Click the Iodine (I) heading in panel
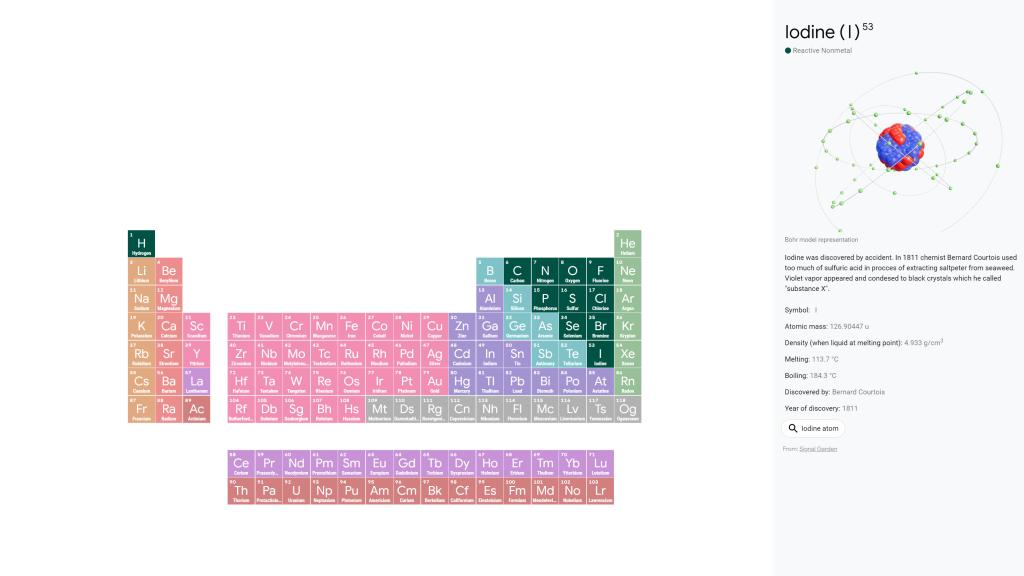 coord(822,31)
